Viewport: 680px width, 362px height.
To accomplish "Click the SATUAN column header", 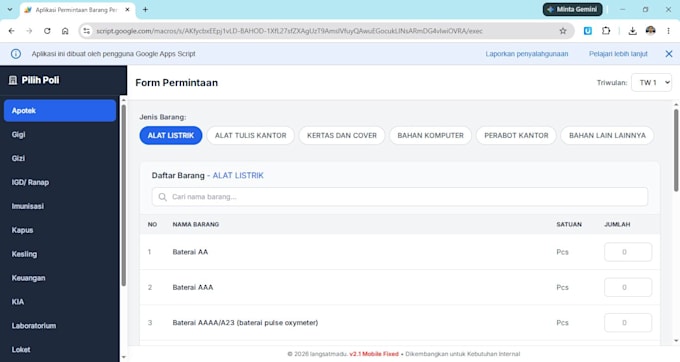I will click(x=569, y=224).
